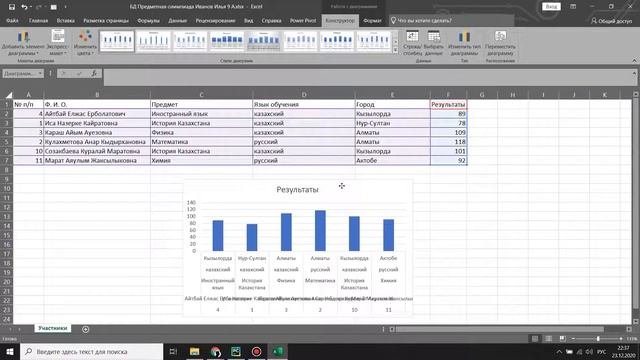This screenshot has width=640, height=360.
Task: Click the Insert Function fx icon
Action: click(x=94, y=73)
